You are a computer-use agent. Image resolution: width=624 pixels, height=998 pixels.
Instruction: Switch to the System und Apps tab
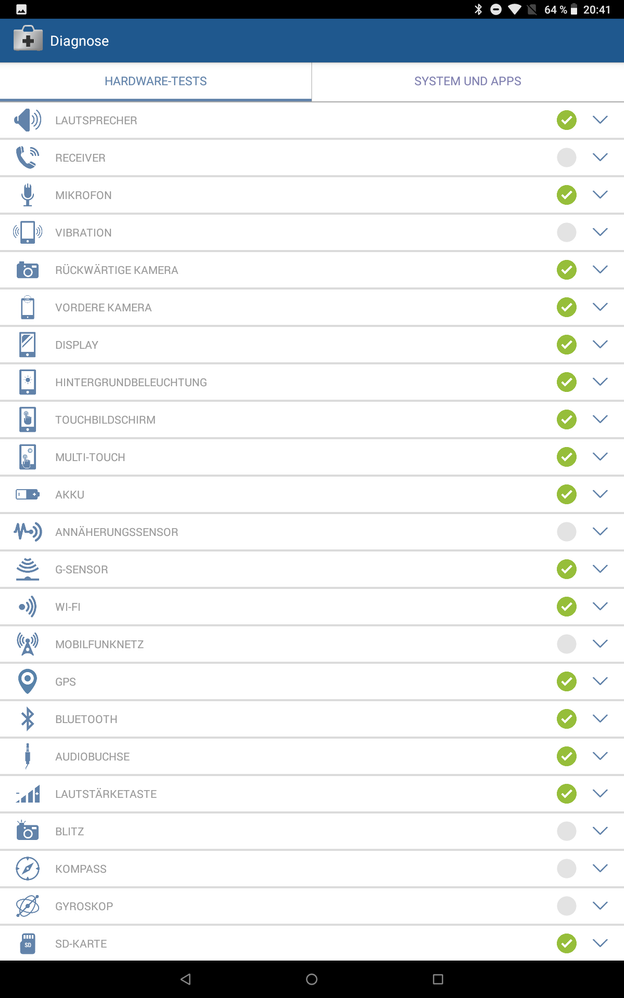click(x=468, y=81)
